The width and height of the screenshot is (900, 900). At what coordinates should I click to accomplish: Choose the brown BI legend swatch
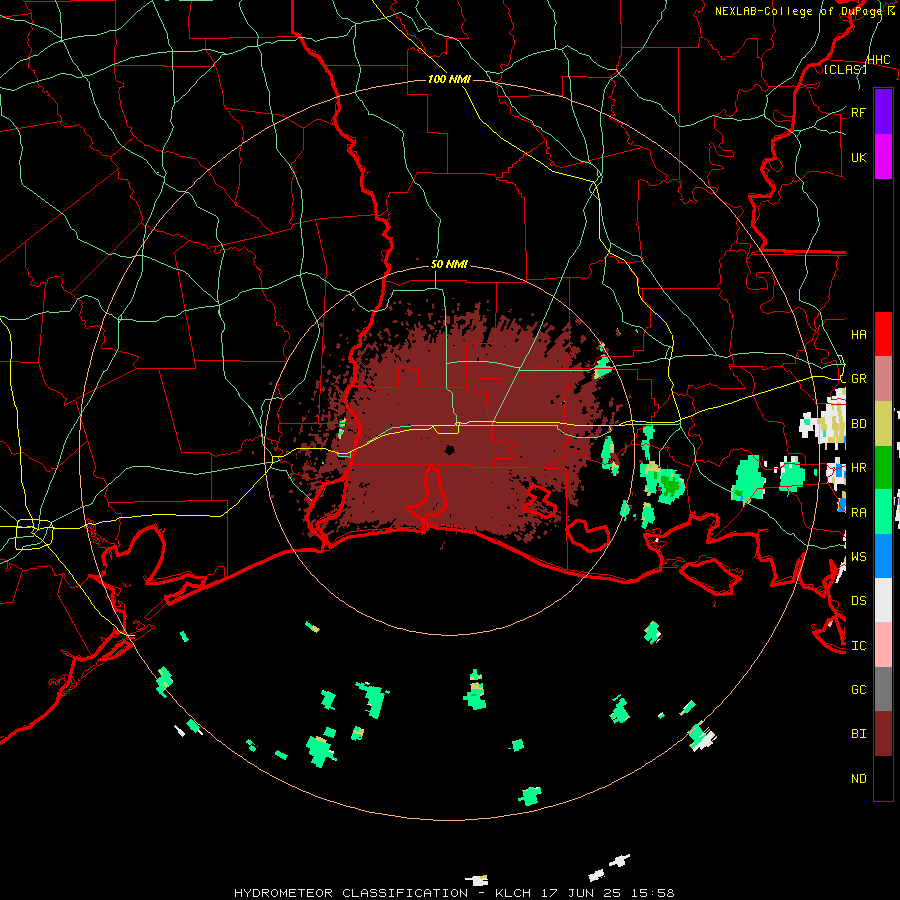pyautogui.click(x=883, y=734)
